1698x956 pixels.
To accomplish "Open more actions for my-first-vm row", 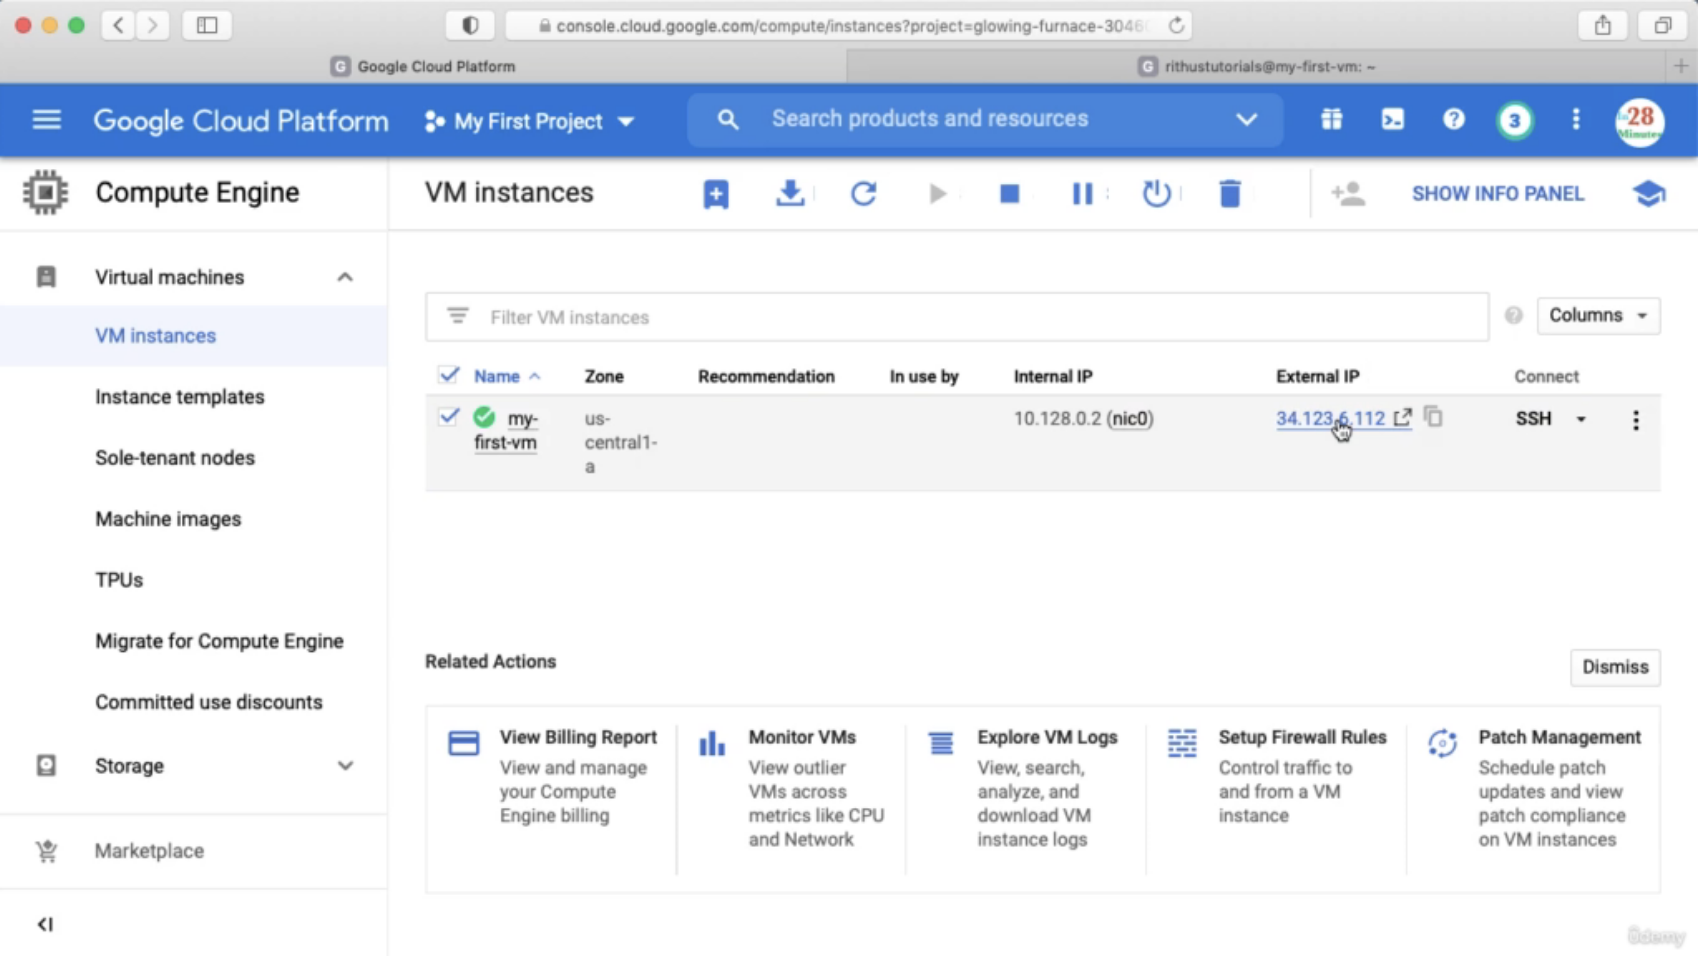I will [1636, 420].
